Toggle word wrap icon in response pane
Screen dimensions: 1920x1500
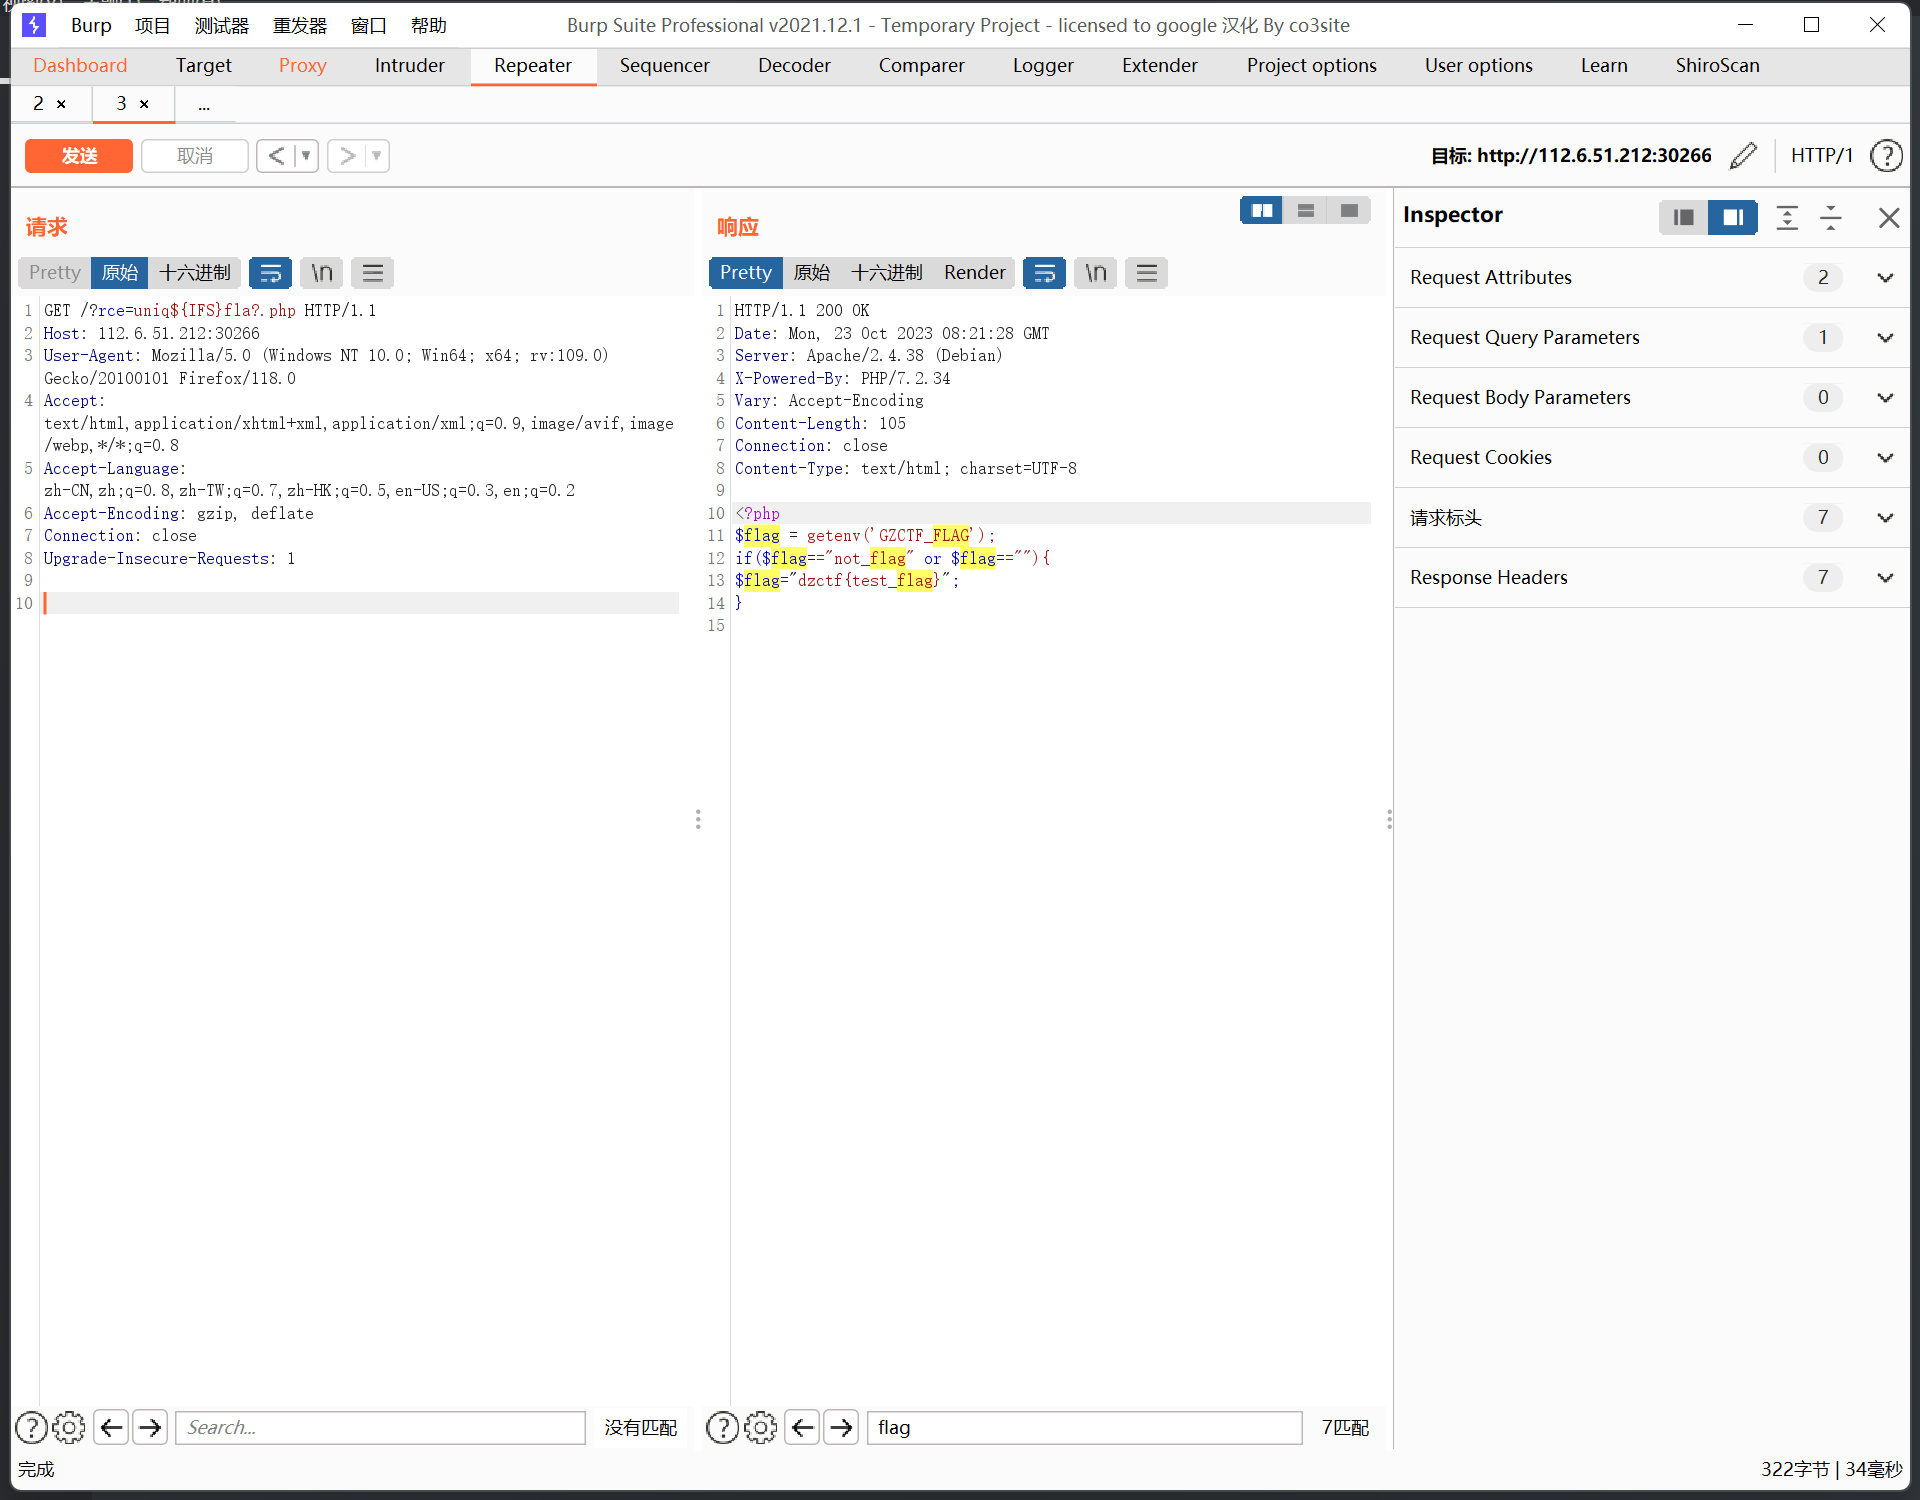click(x=1044, y=273)
